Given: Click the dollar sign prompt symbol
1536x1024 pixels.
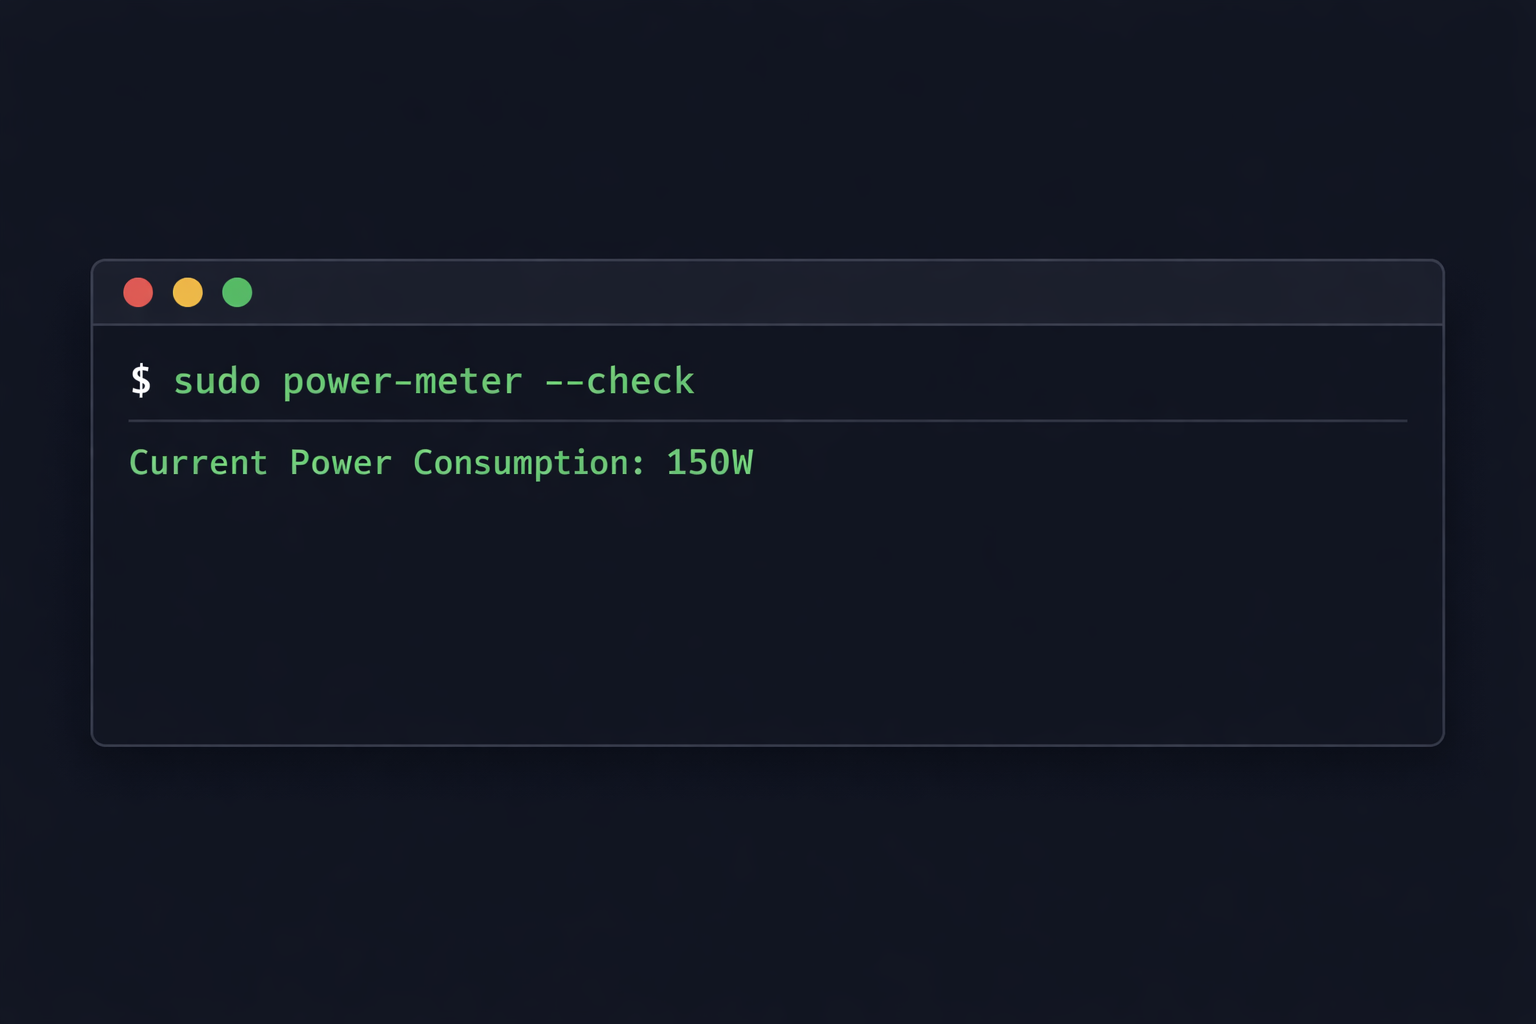Looking at the screenshot, I should coord(141,380).
